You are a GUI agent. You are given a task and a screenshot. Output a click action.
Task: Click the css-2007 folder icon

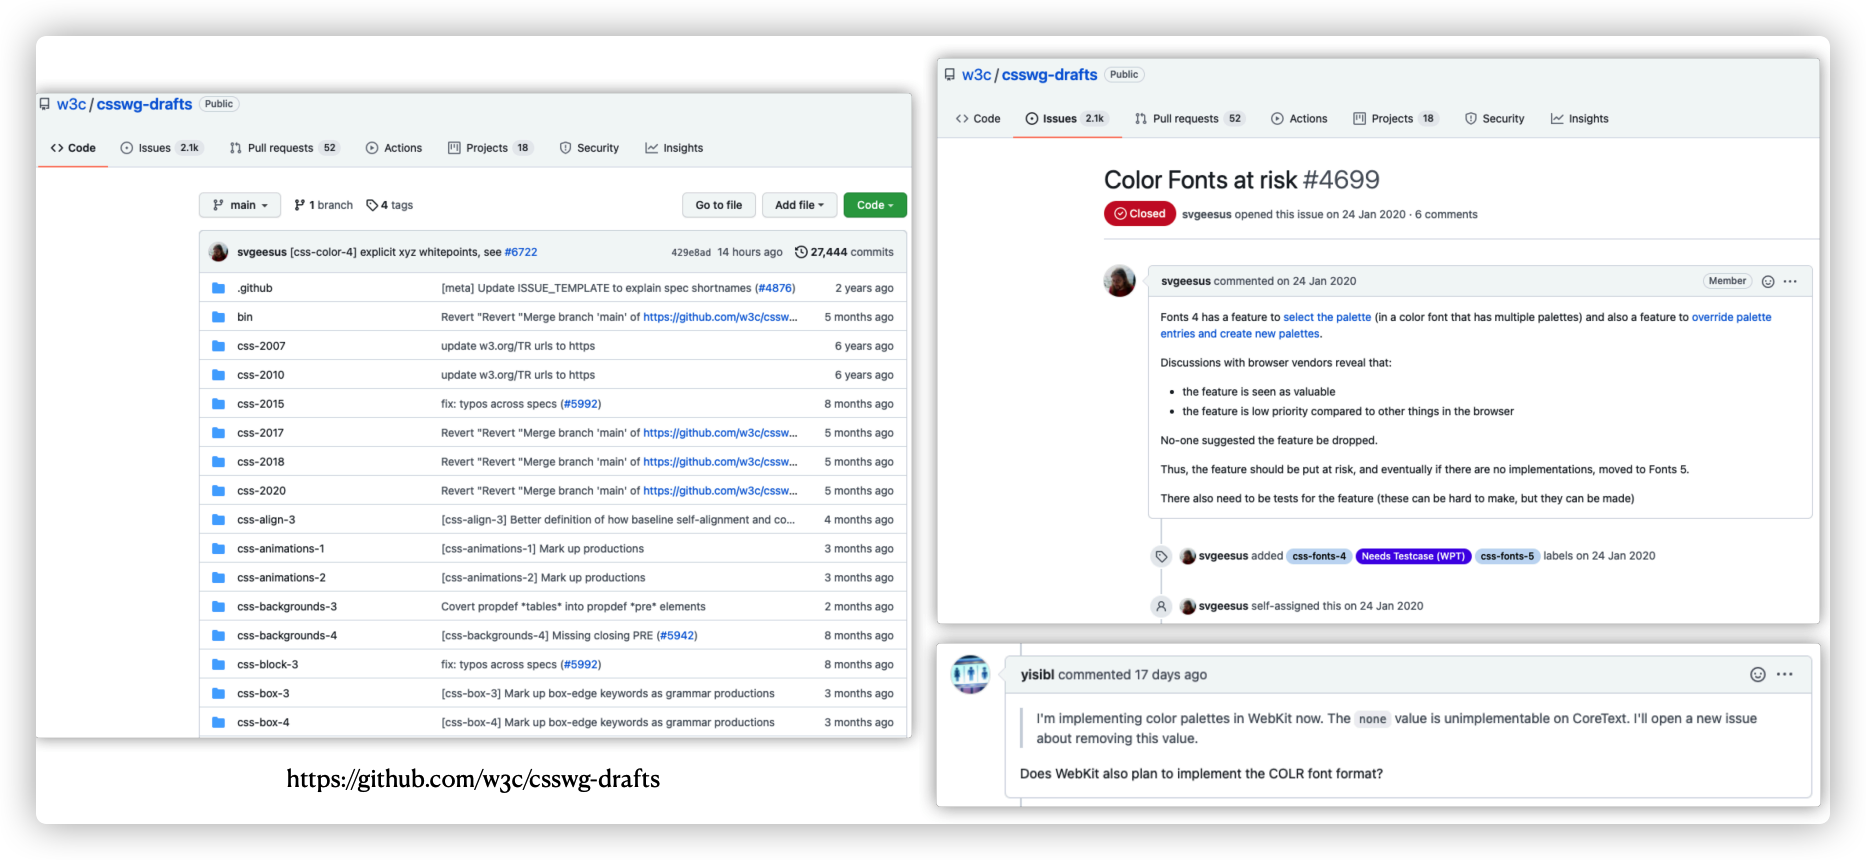218,346
